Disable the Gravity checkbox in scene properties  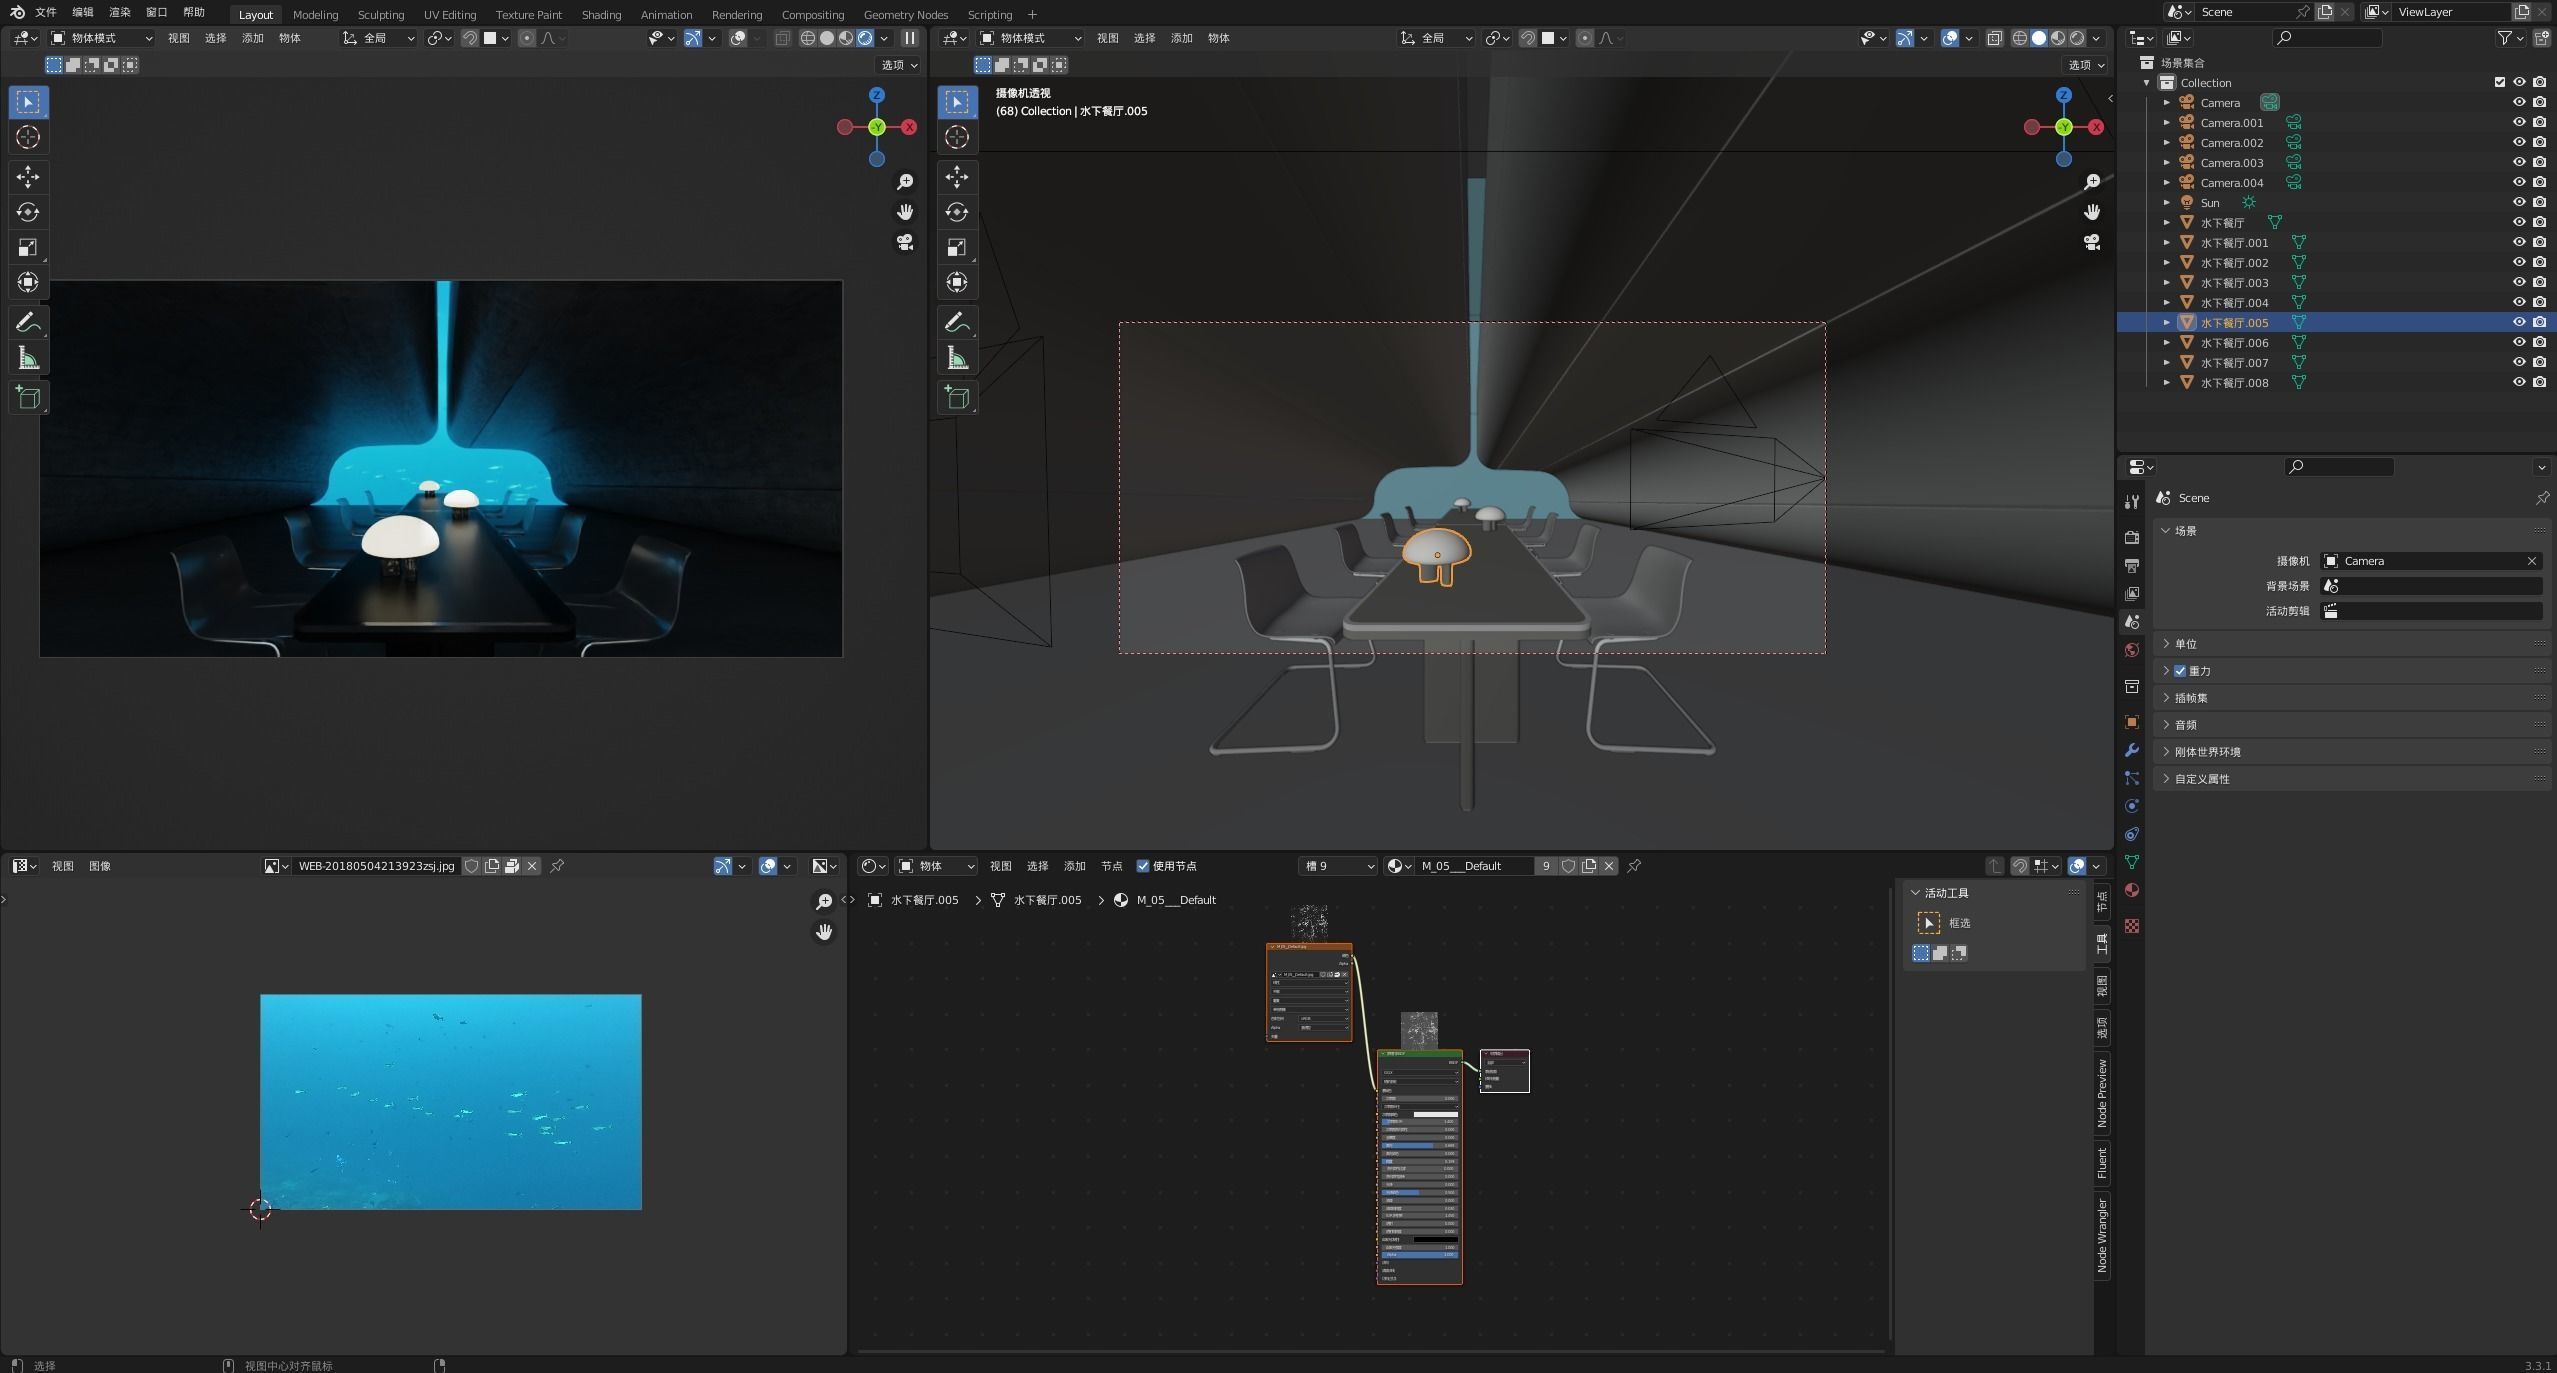pos(2179,671)
